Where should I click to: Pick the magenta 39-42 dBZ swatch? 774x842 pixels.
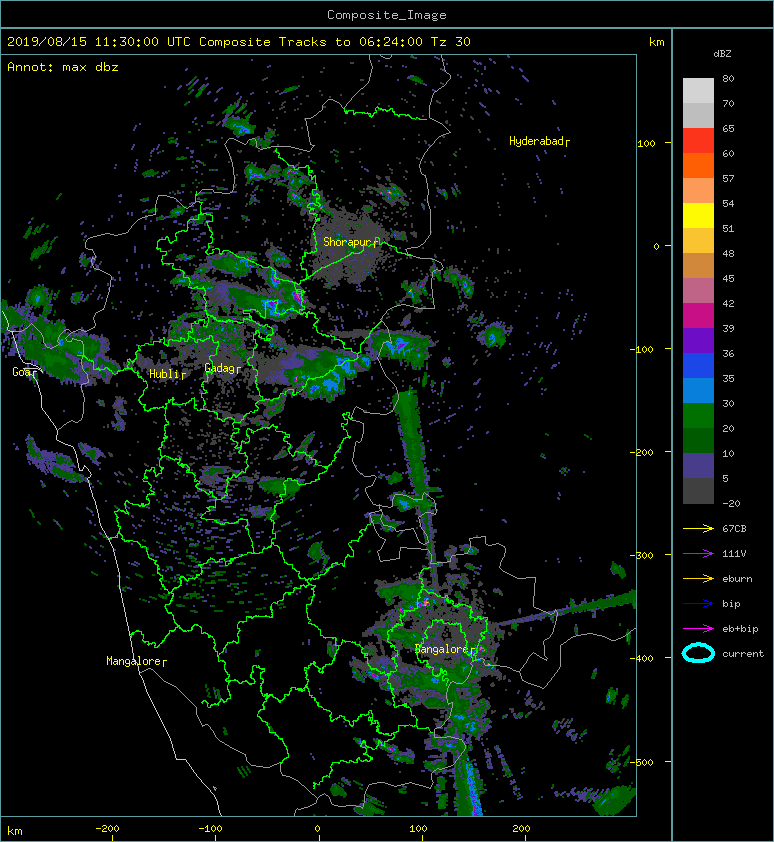pos(698,315)
